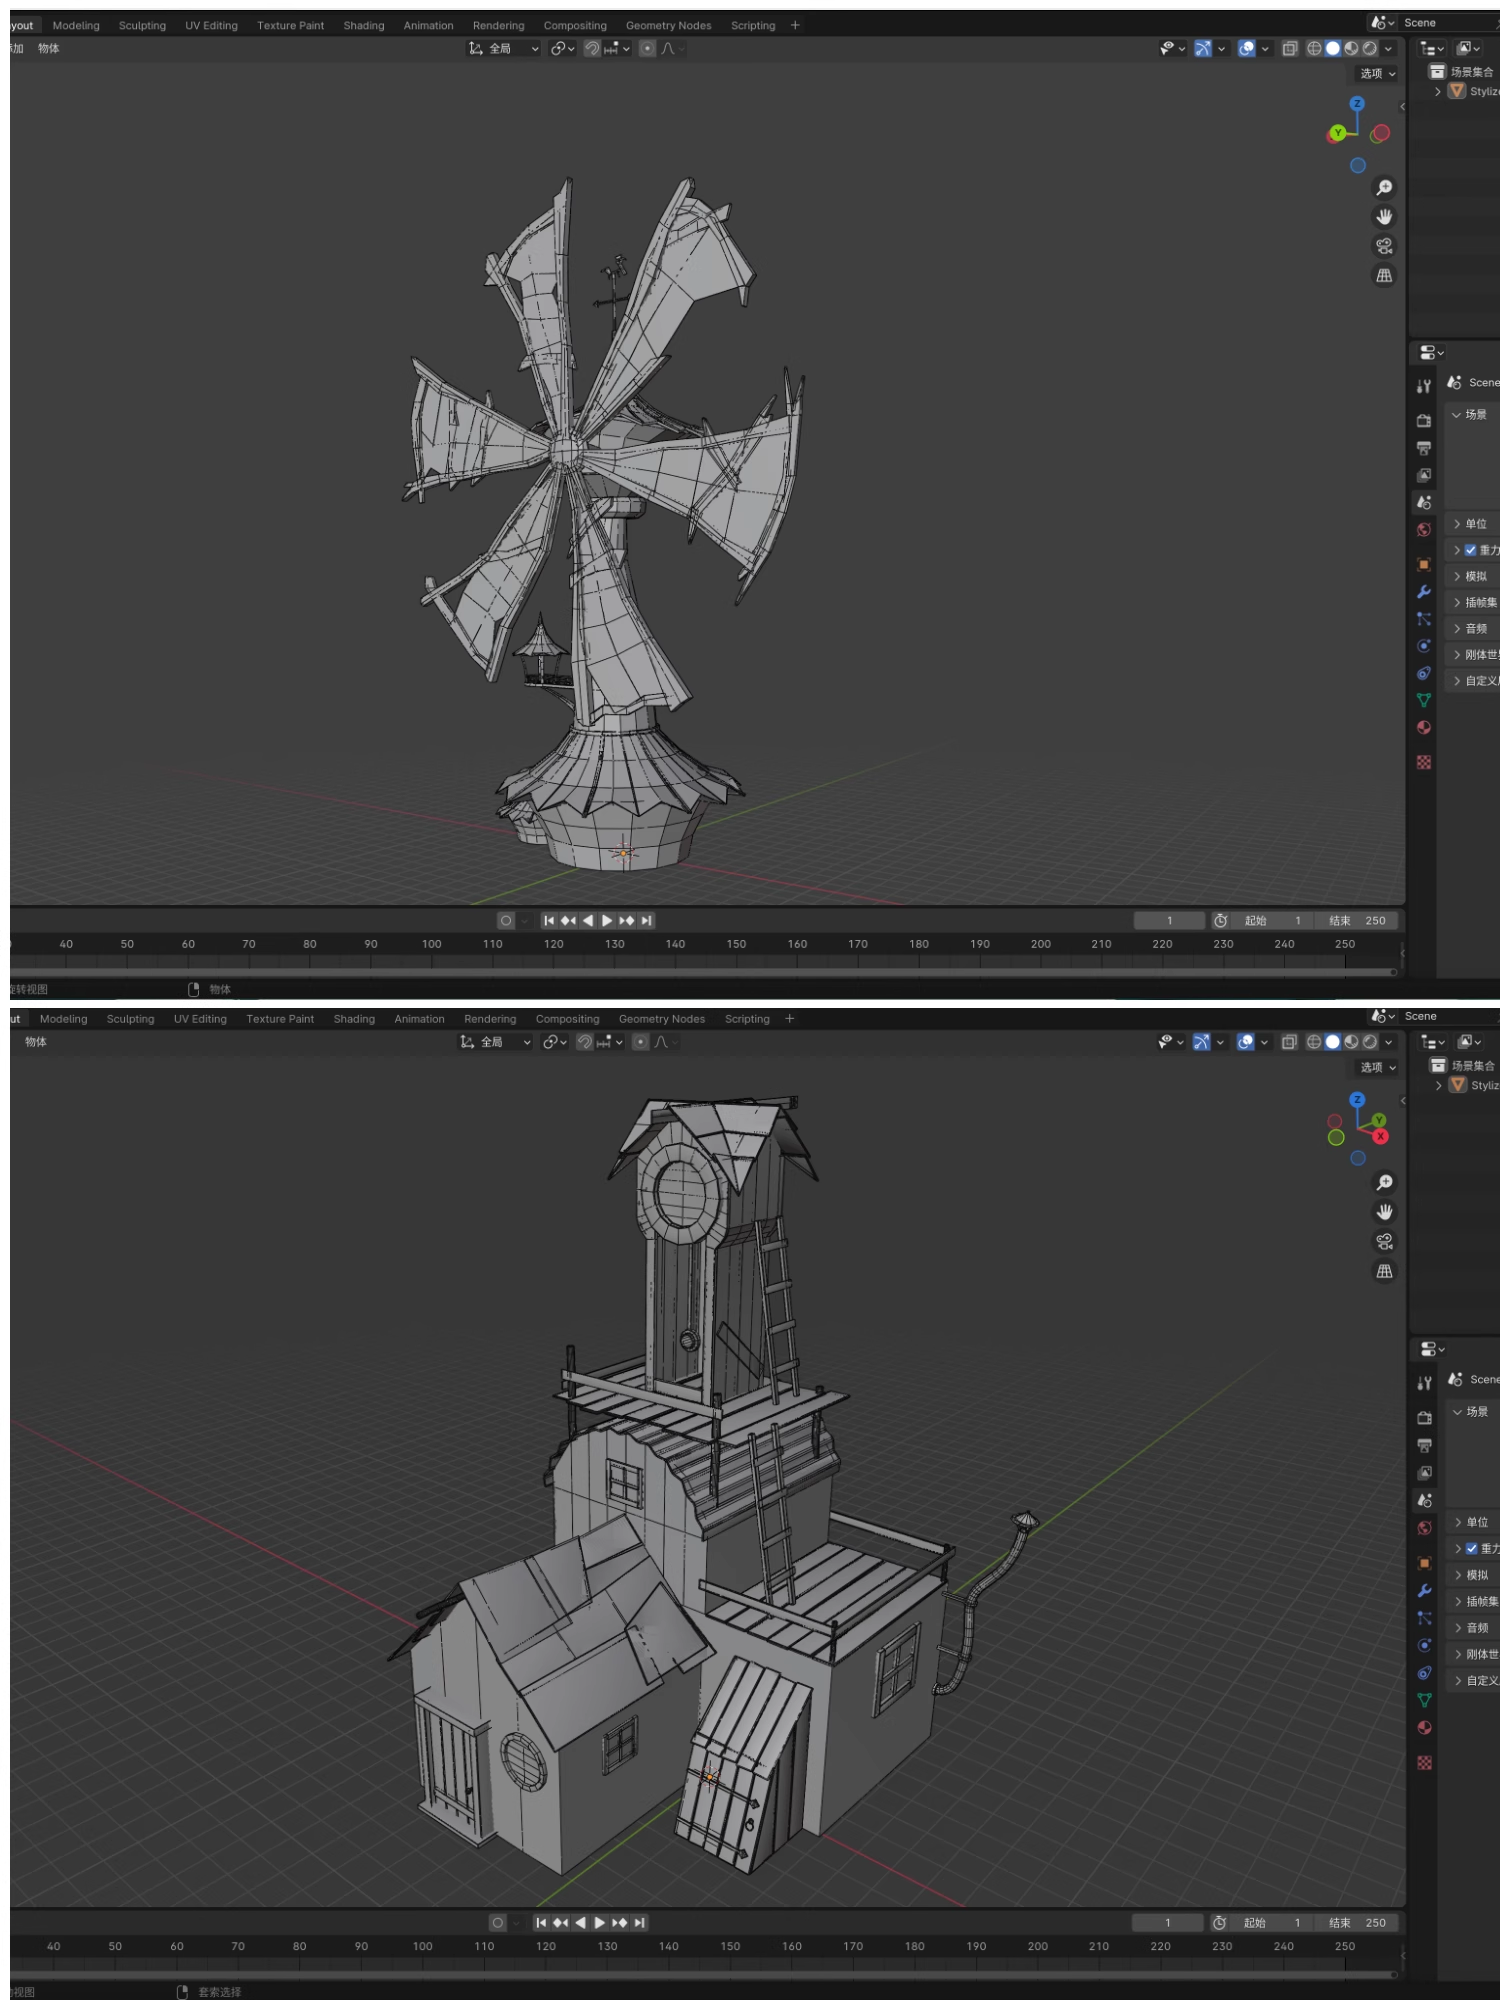
Task: Play animation in top timeline
Action: click(x=607, y=921)
